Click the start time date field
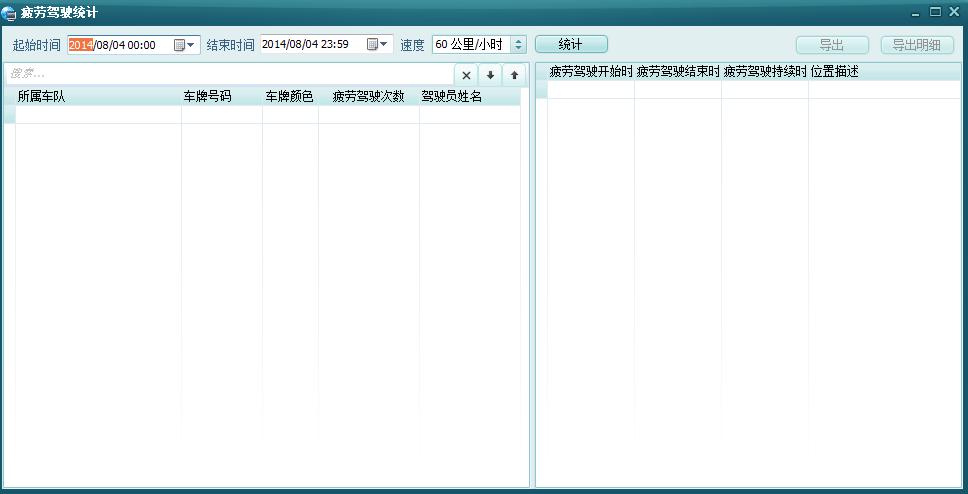Viewport: 968px width, 494px height. pyautogui.click(x=120, y=45)
